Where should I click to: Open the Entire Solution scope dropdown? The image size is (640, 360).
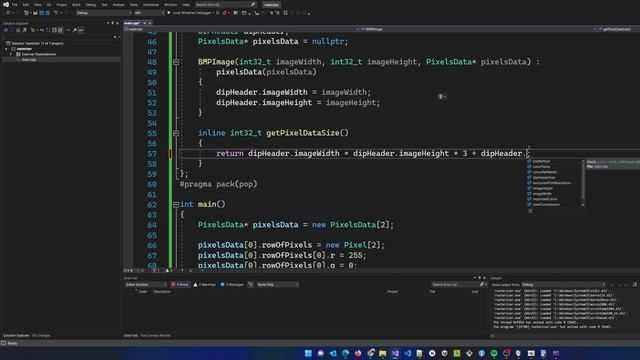146,284
